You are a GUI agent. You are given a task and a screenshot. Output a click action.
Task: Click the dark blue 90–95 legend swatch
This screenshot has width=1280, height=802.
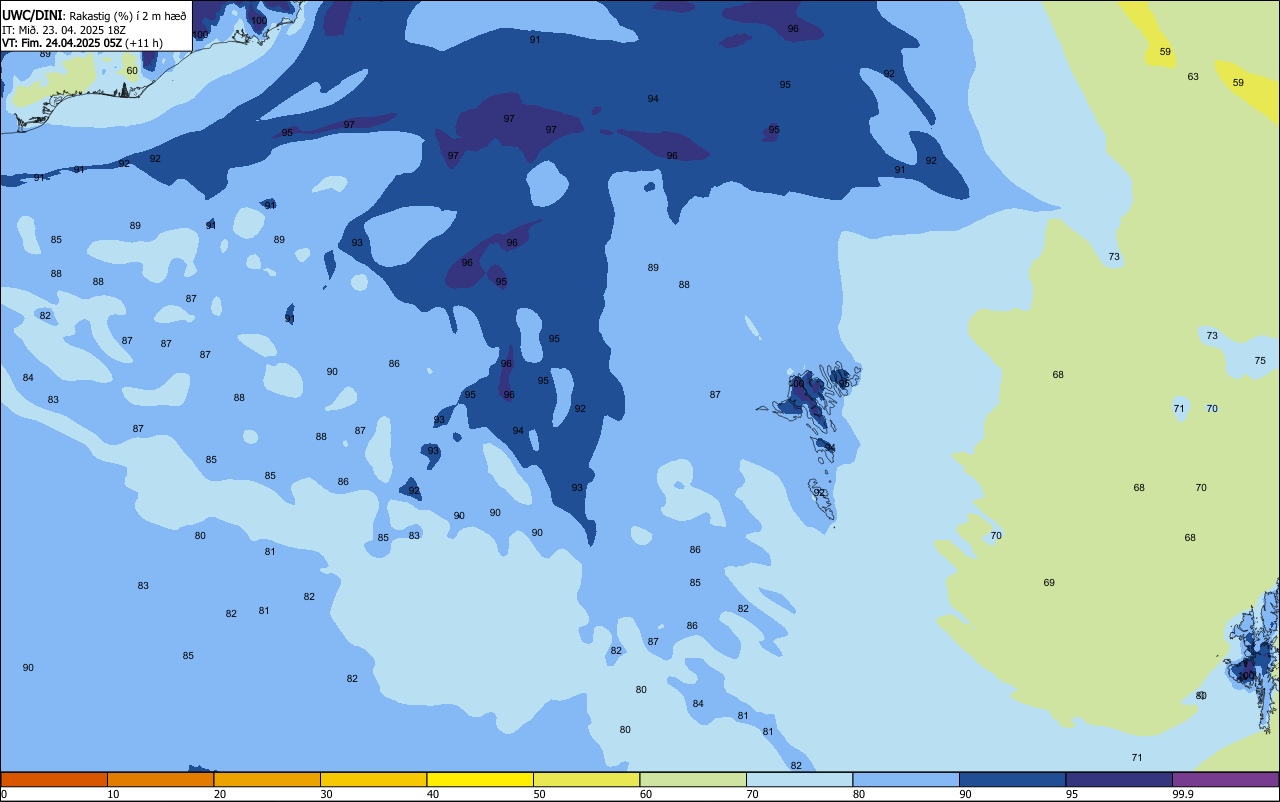1012,779
